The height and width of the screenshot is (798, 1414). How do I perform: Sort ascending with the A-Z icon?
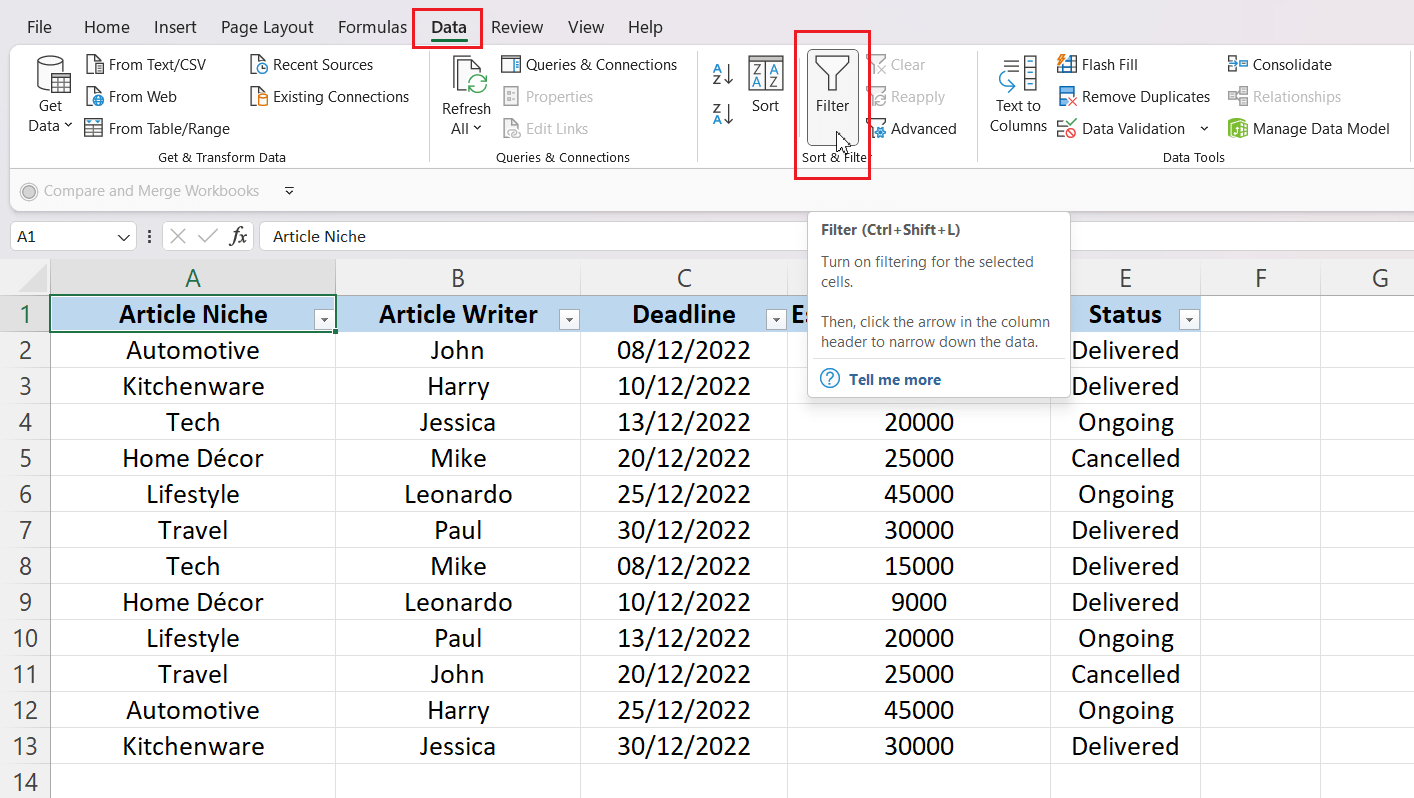(x=723, y=74)
